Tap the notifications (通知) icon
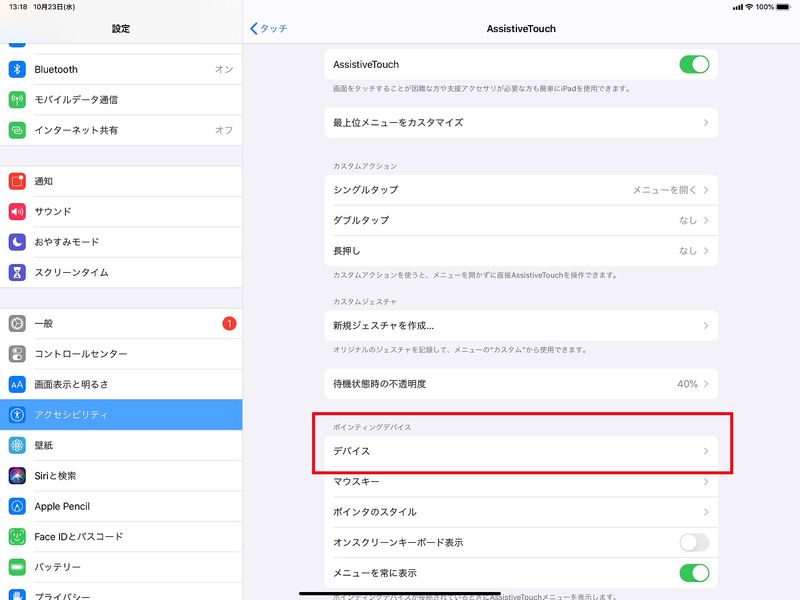The height and width of the screenshot is (600, 800). 17,181
